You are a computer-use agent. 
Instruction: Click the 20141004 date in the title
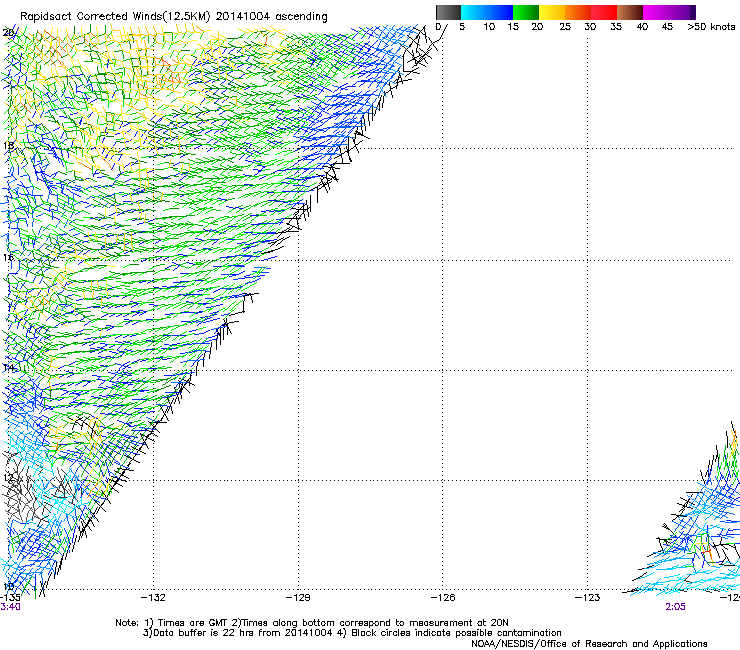[243, 16]
